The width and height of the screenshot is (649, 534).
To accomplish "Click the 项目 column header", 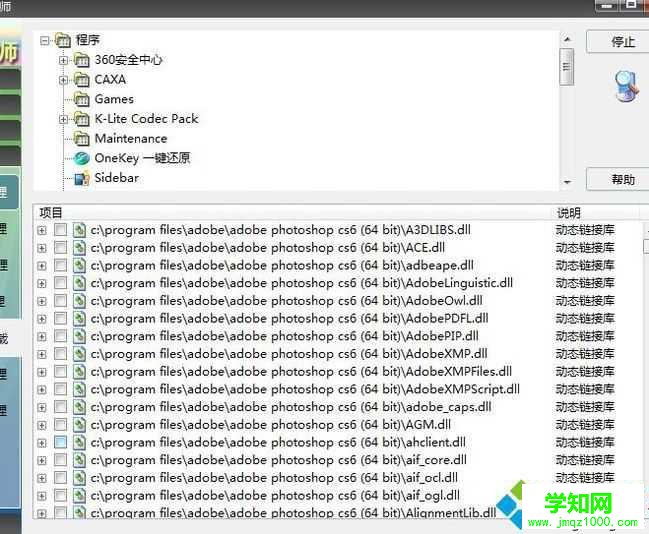I will click(x=50, y=213).
